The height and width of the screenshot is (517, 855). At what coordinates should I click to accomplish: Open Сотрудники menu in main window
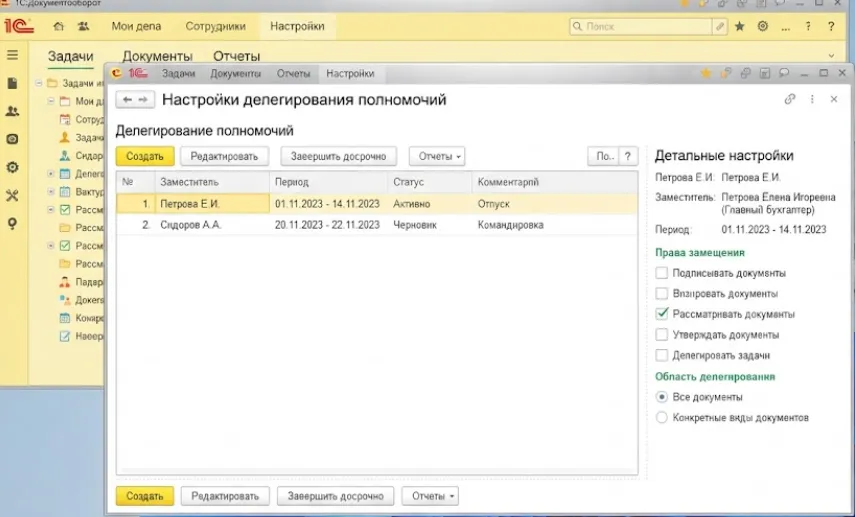[x=215, y=26]
